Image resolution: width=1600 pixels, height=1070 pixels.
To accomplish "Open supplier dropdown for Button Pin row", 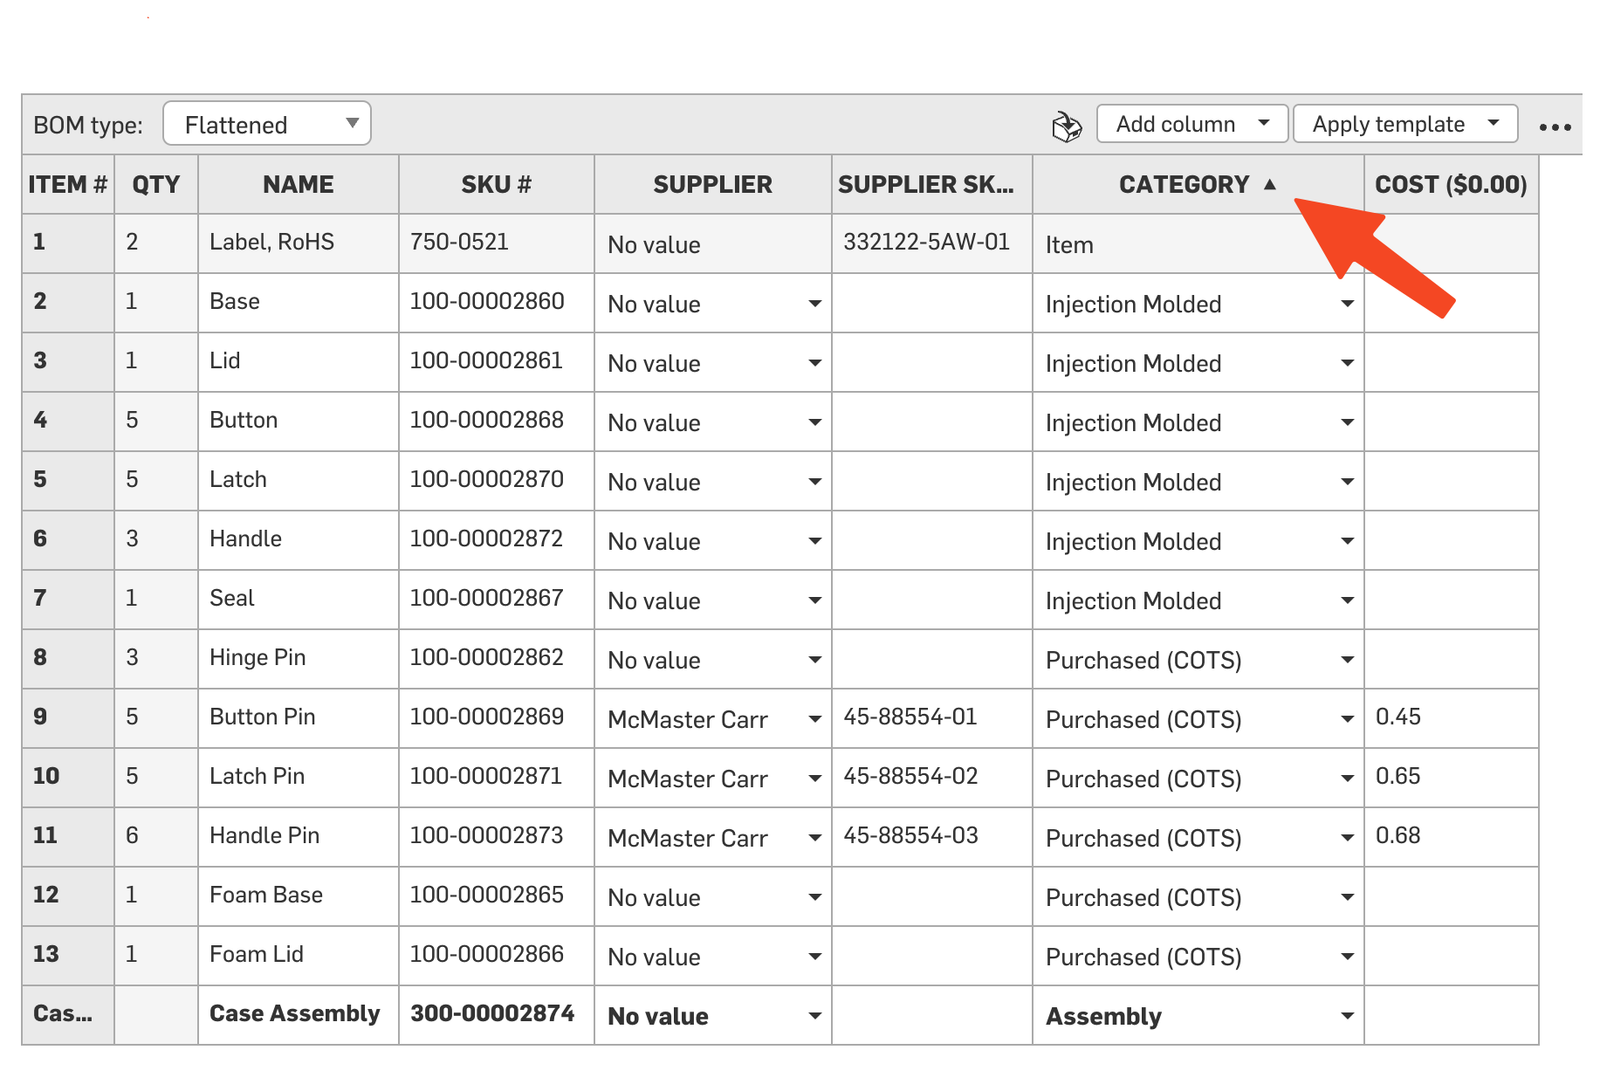I will (x=814, y=719).
